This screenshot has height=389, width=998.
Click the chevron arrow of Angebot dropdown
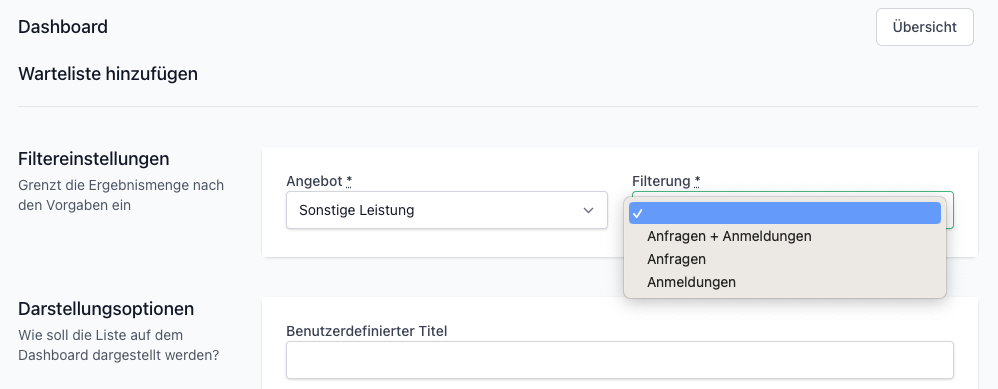(589, 210)
